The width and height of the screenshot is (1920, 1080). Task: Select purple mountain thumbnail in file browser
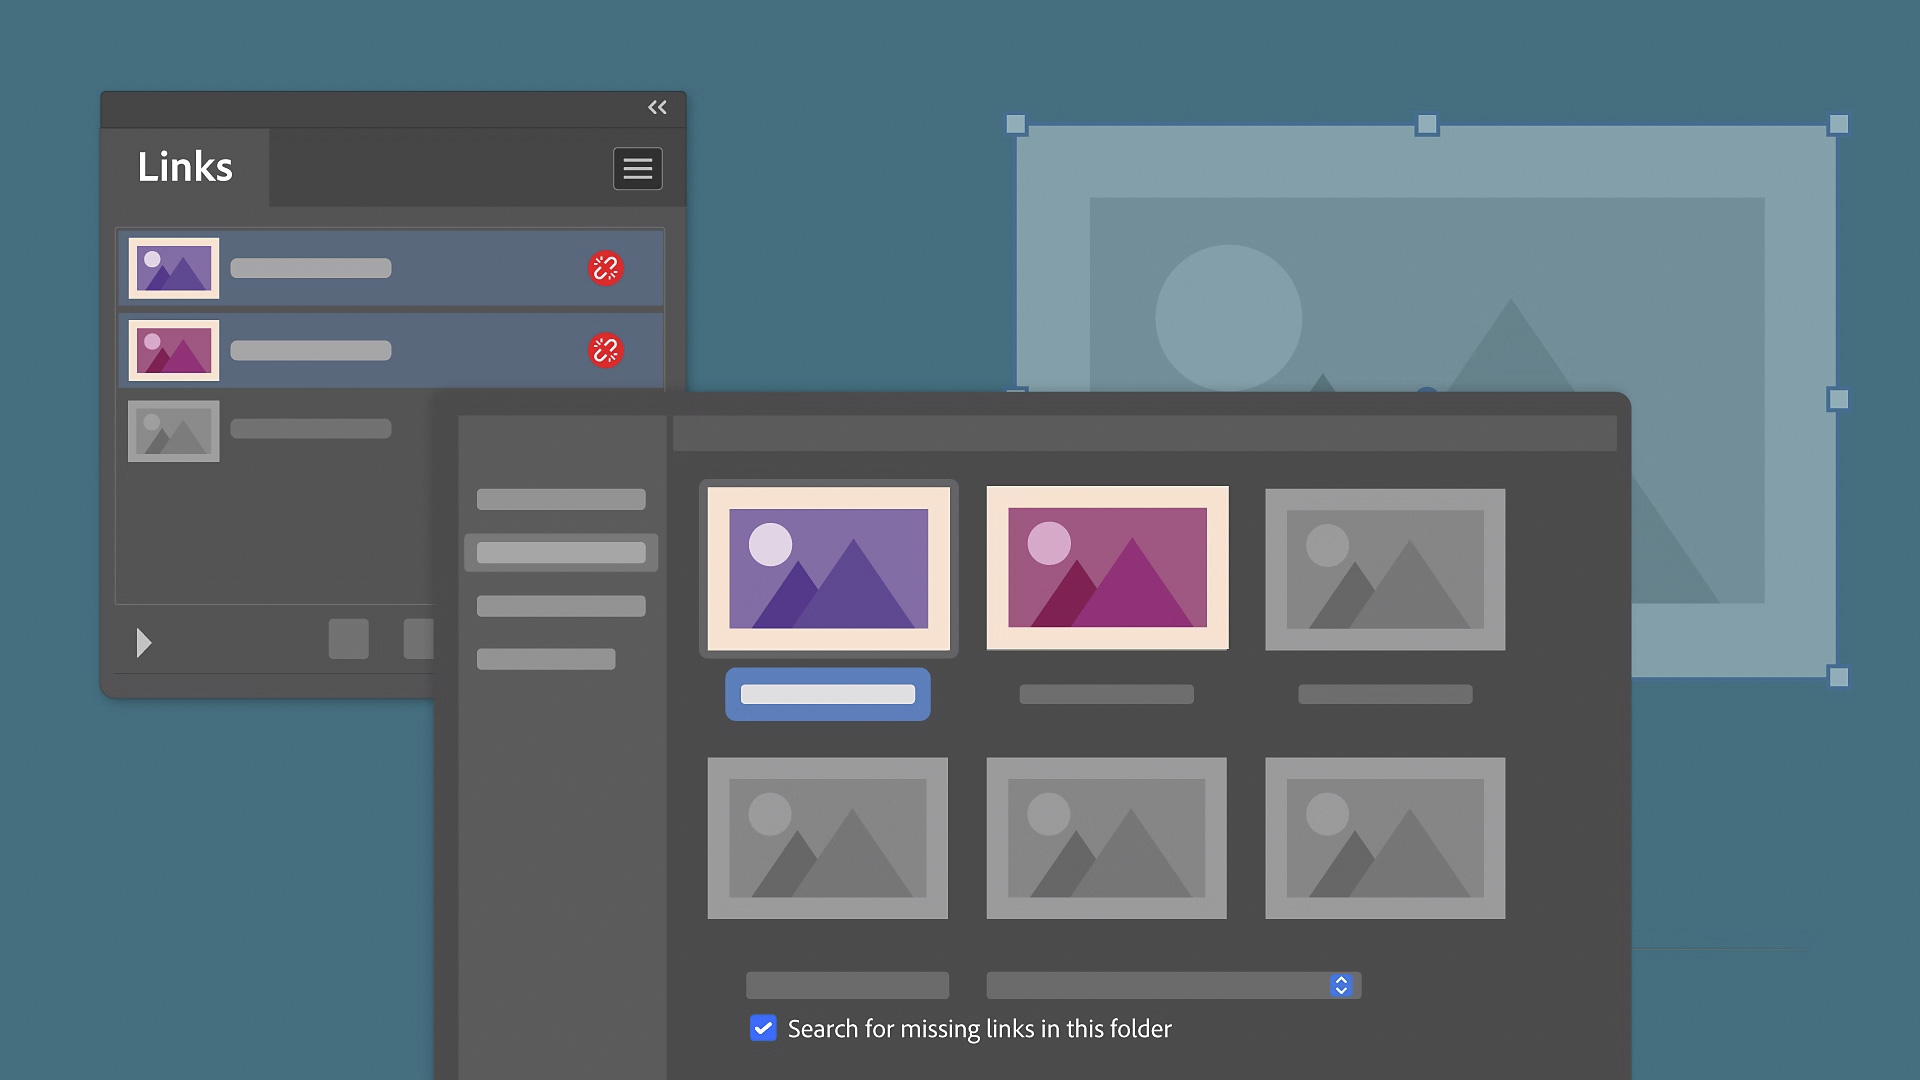pyautogui.click(x=828, y=568)
